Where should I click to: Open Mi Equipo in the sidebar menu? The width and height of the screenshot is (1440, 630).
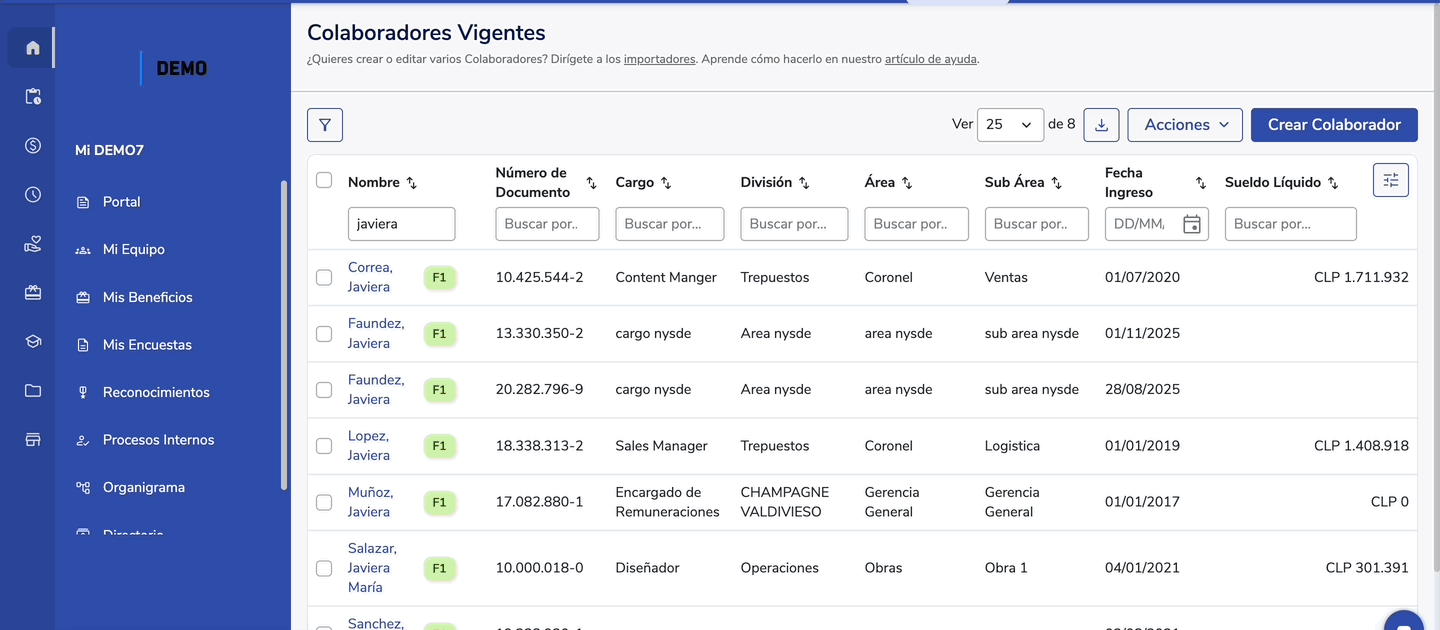click(133, 249)
